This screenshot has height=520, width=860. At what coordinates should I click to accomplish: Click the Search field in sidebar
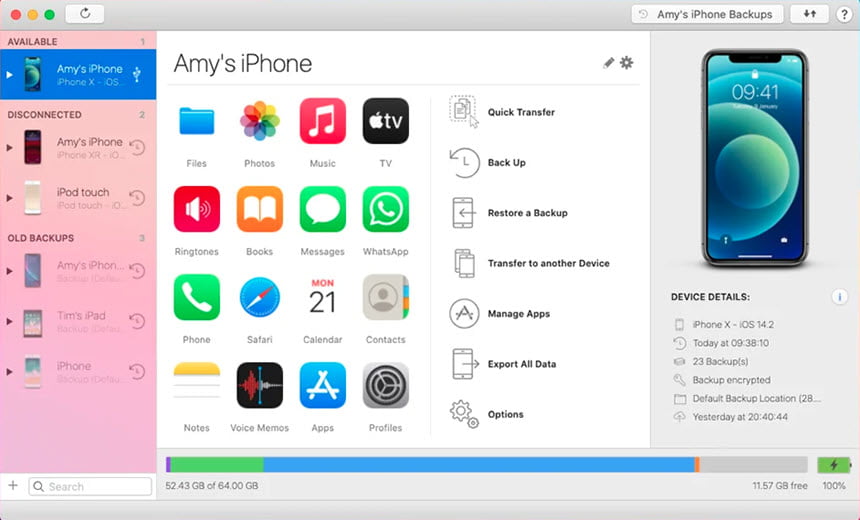(90, 487)
